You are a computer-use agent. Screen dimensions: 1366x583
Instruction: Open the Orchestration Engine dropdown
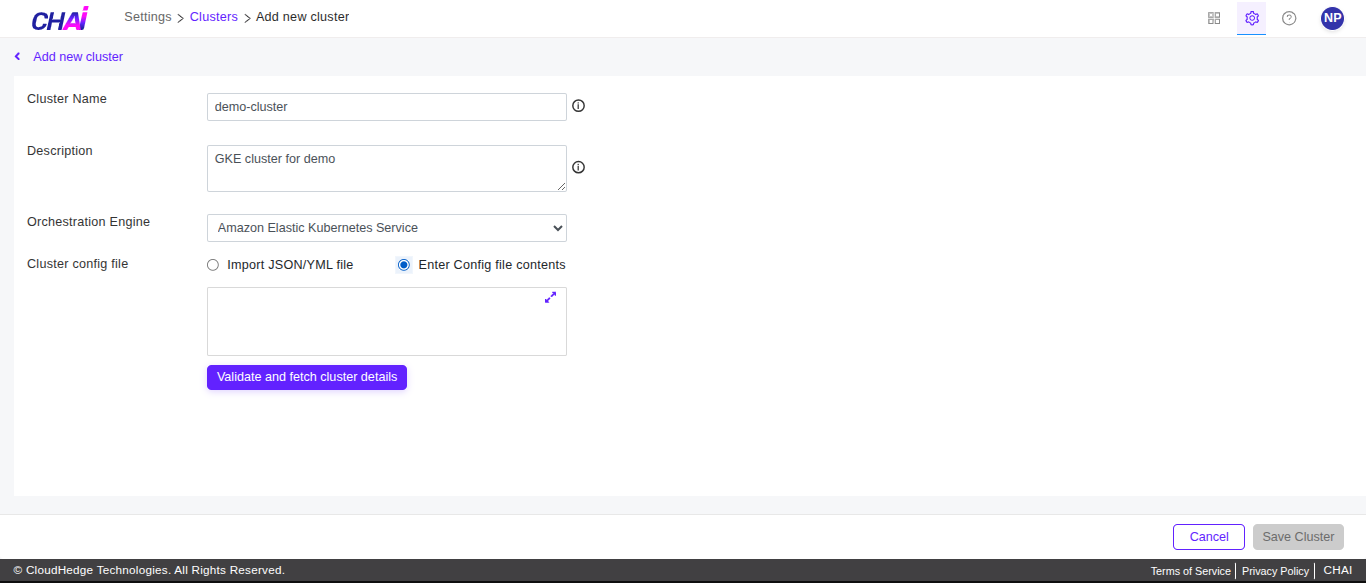click(386, 228)
